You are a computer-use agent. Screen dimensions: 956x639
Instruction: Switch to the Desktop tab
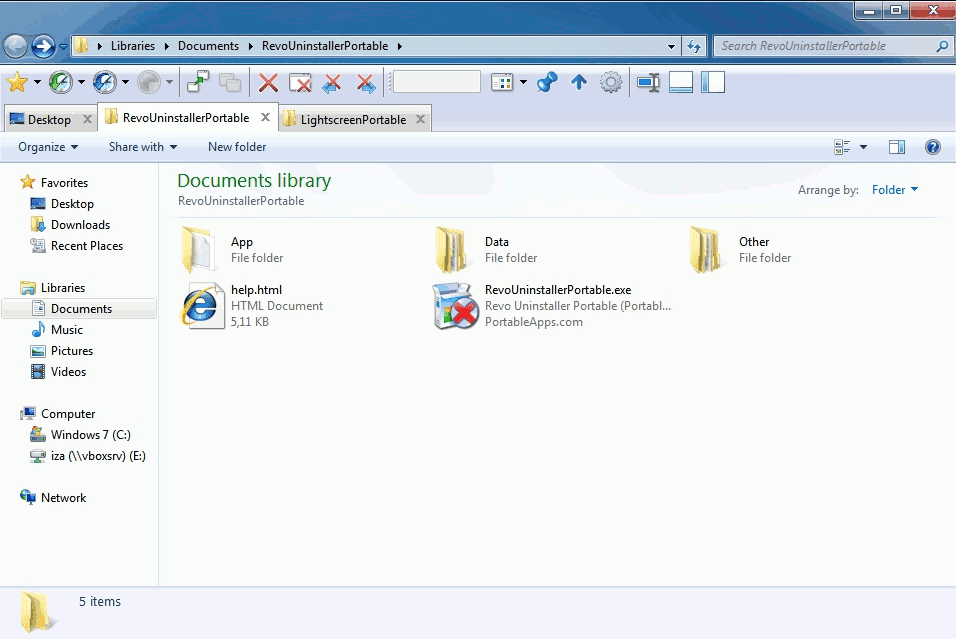(x=49, y=120)
